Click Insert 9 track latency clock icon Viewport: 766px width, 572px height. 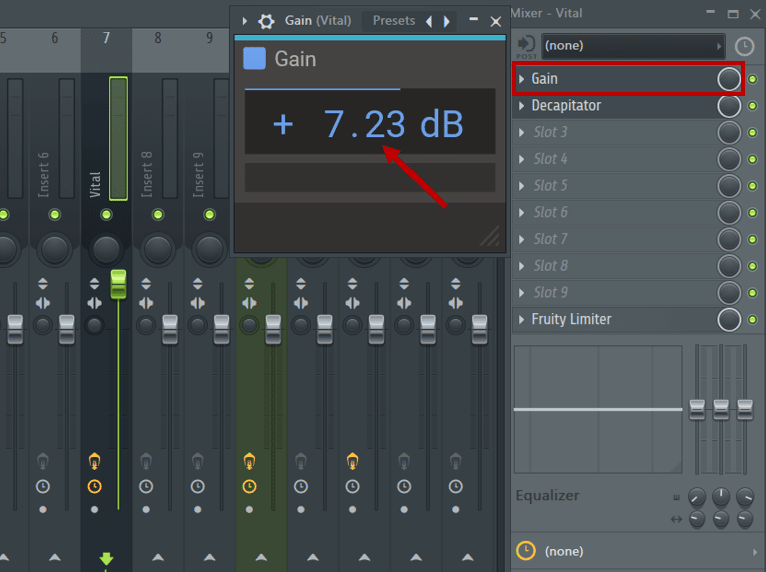point(197,487)
